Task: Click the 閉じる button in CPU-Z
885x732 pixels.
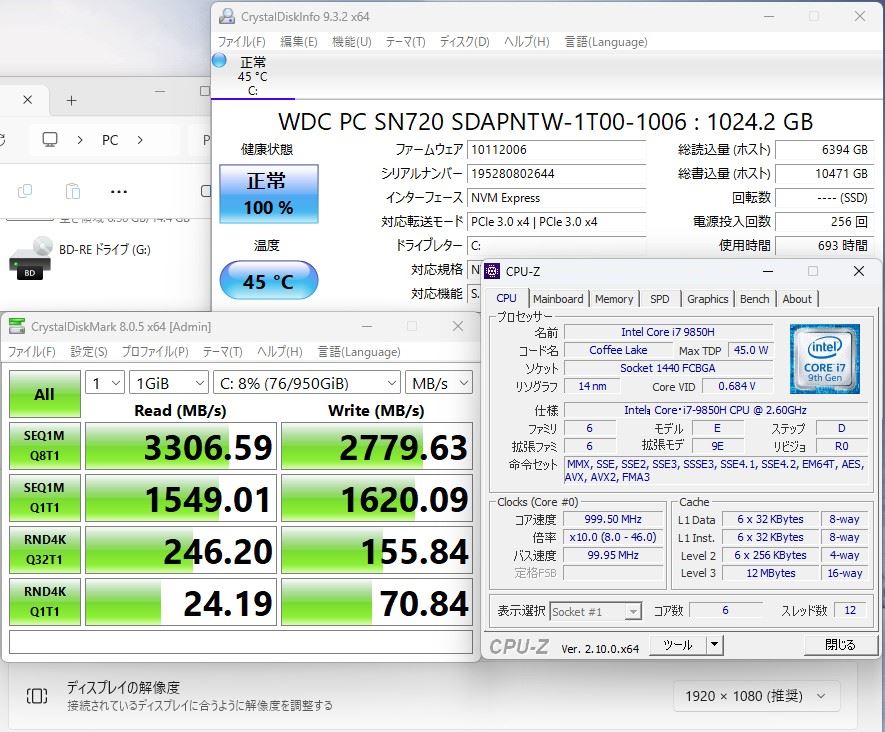Action: pyautogui.click(x=840, y=644)
